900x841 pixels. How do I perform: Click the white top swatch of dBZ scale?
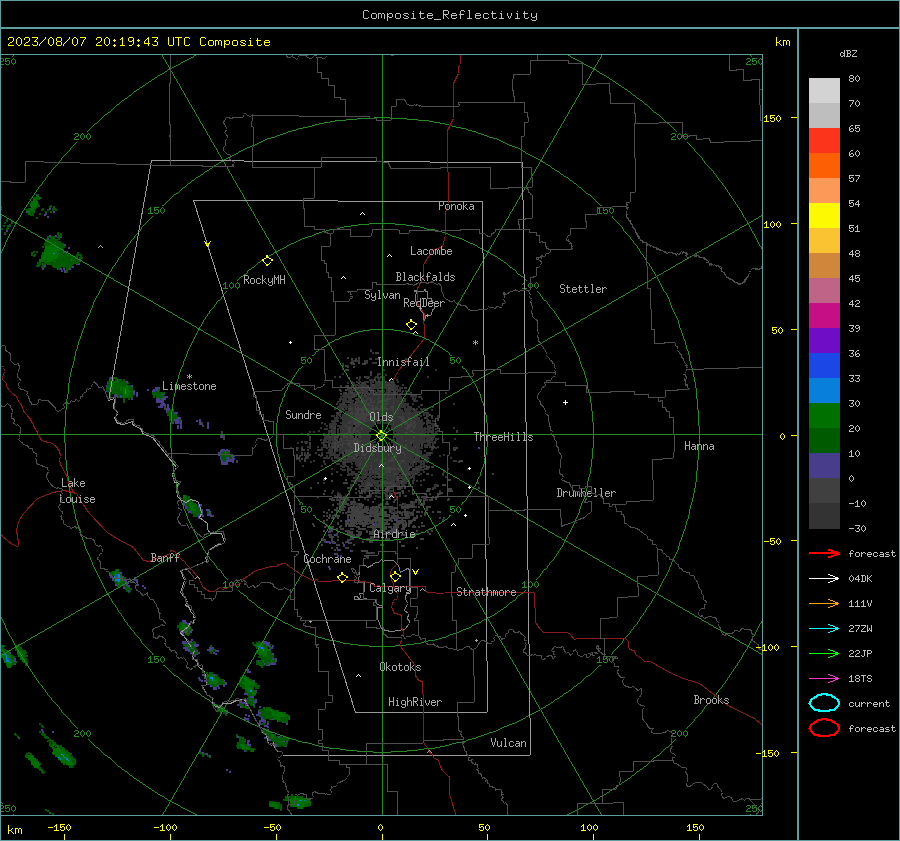pyautogui.click(x=824, y=91)
